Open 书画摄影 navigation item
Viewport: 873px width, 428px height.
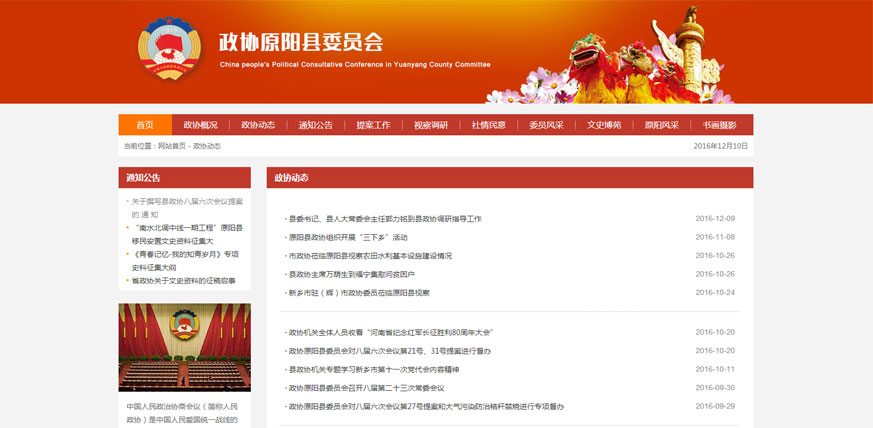pos(719,125)
